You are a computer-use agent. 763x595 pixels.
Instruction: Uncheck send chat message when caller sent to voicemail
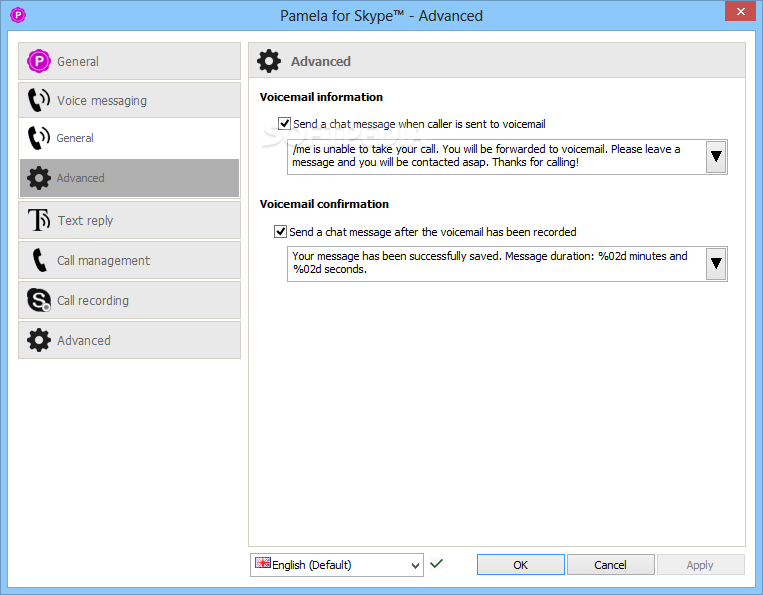coord(284,124)
